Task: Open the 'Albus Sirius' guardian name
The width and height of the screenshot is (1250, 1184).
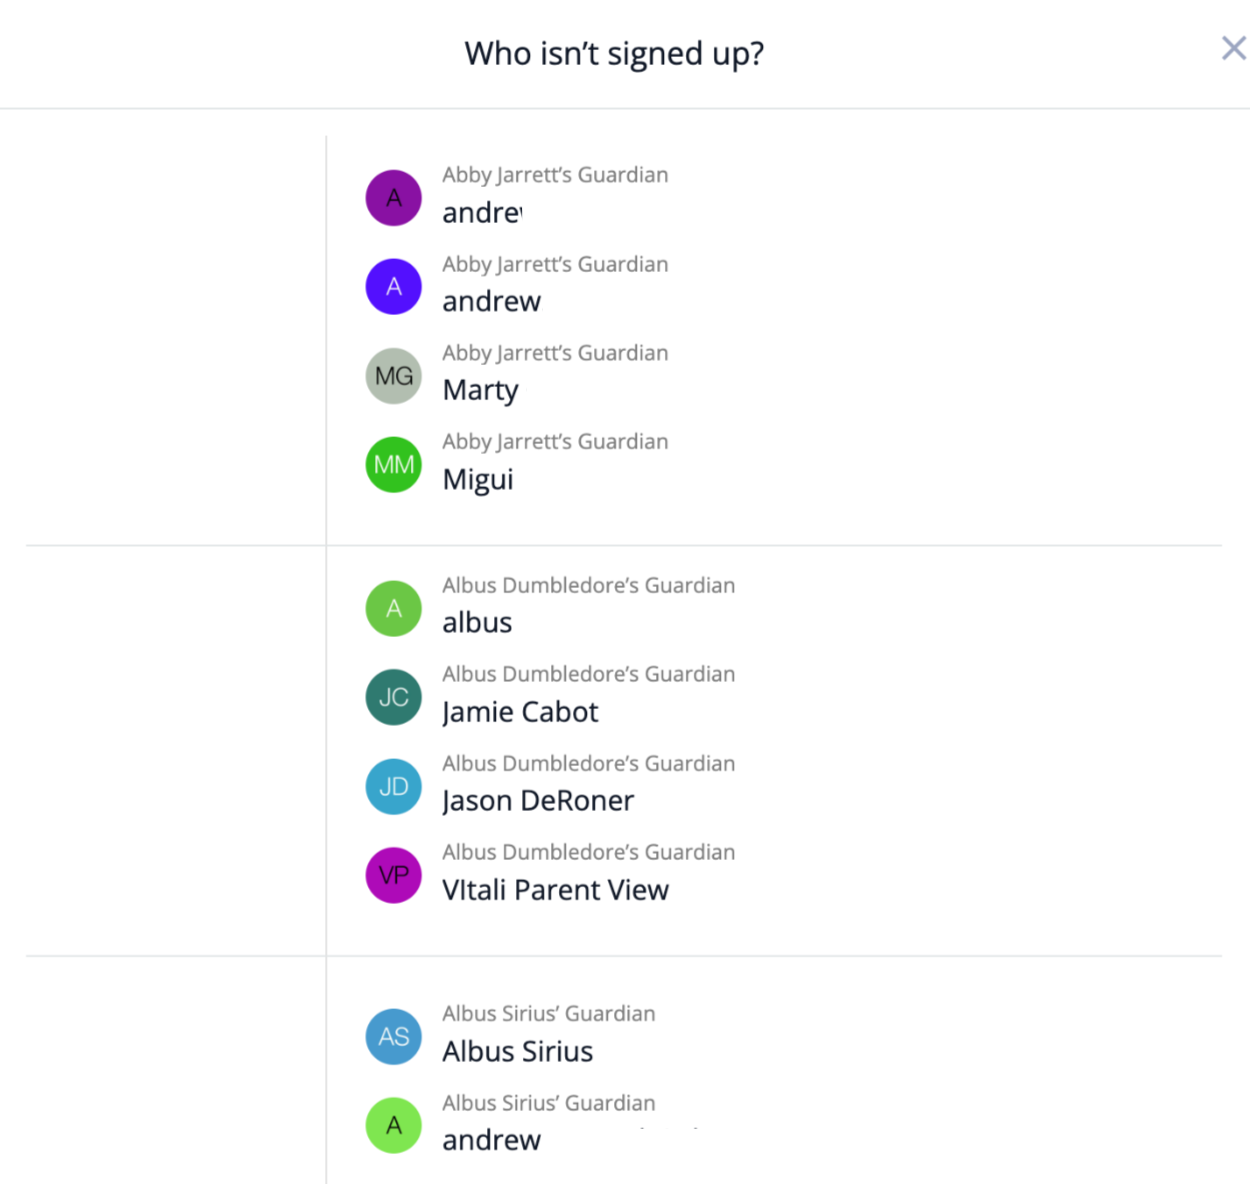Action: tap(518, 1052)
